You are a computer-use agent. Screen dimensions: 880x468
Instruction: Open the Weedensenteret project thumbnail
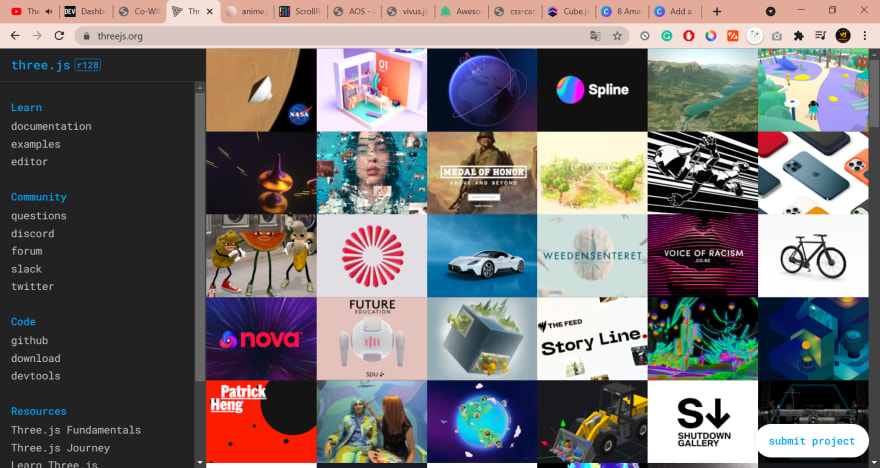592,255
